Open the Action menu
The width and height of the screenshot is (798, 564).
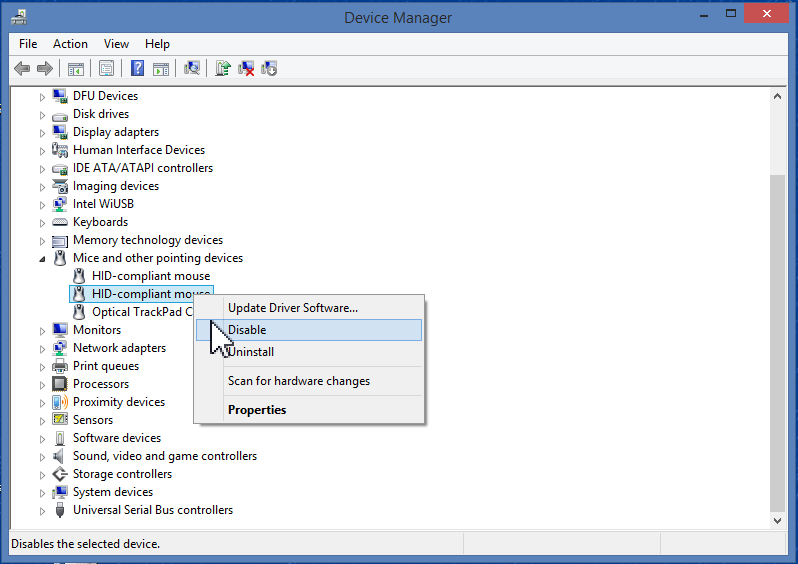pyautogui.click(x=70, y=44)
